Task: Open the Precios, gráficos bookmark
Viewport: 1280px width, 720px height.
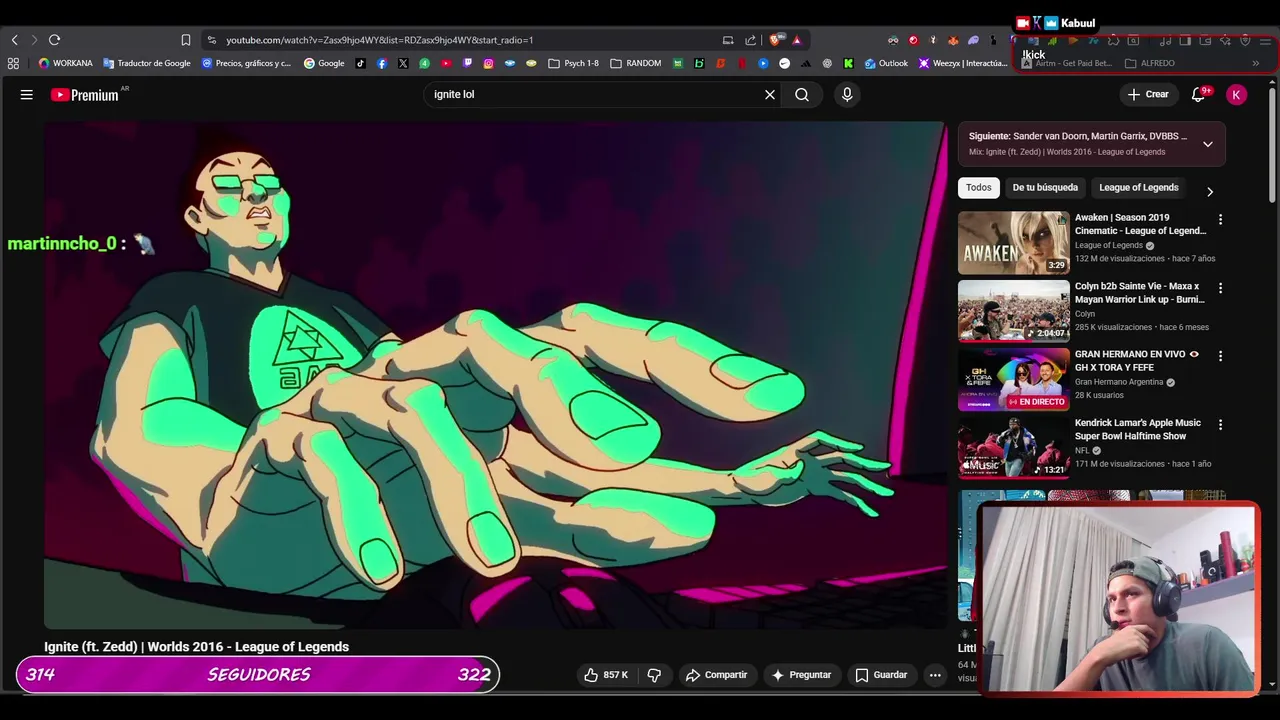Action: tap(246, 63)
